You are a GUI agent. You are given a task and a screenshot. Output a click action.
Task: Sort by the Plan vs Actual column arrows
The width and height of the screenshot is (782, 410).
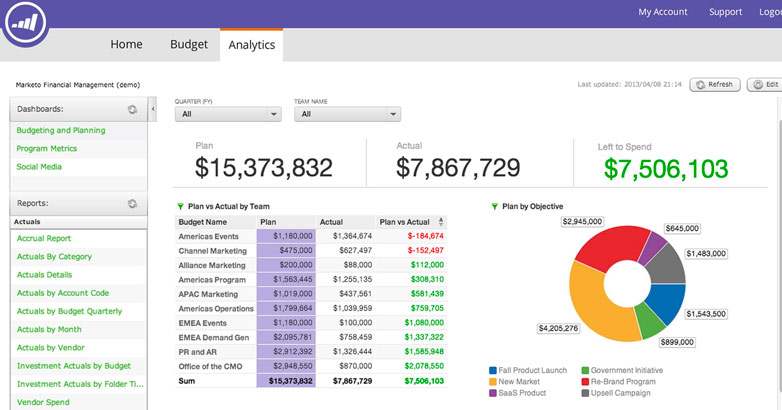coord(442,222)
